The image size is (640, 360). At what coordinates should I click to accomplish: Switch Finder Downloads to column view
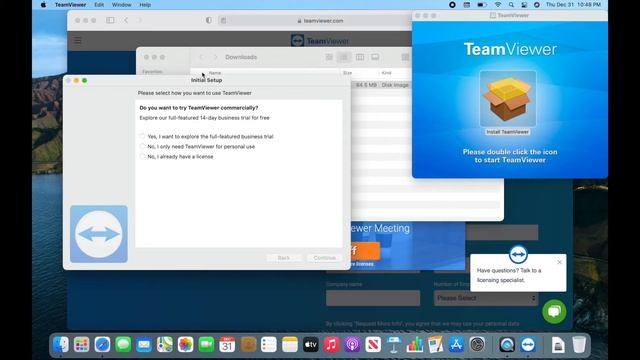pyautogui.click(x=360, y=57)
